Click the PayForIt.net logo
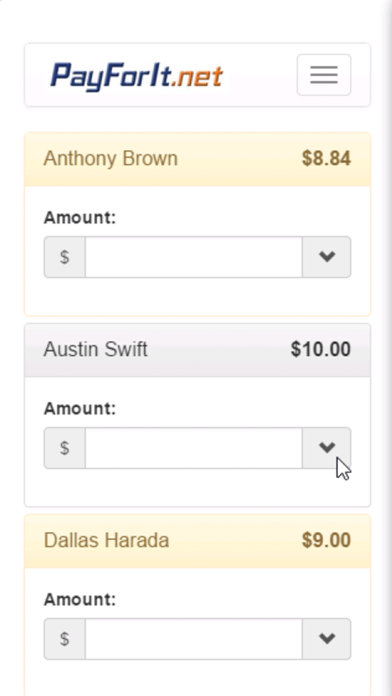Image resolution: width=392 pixels, height=696 pixels. [x=137, y=77]
